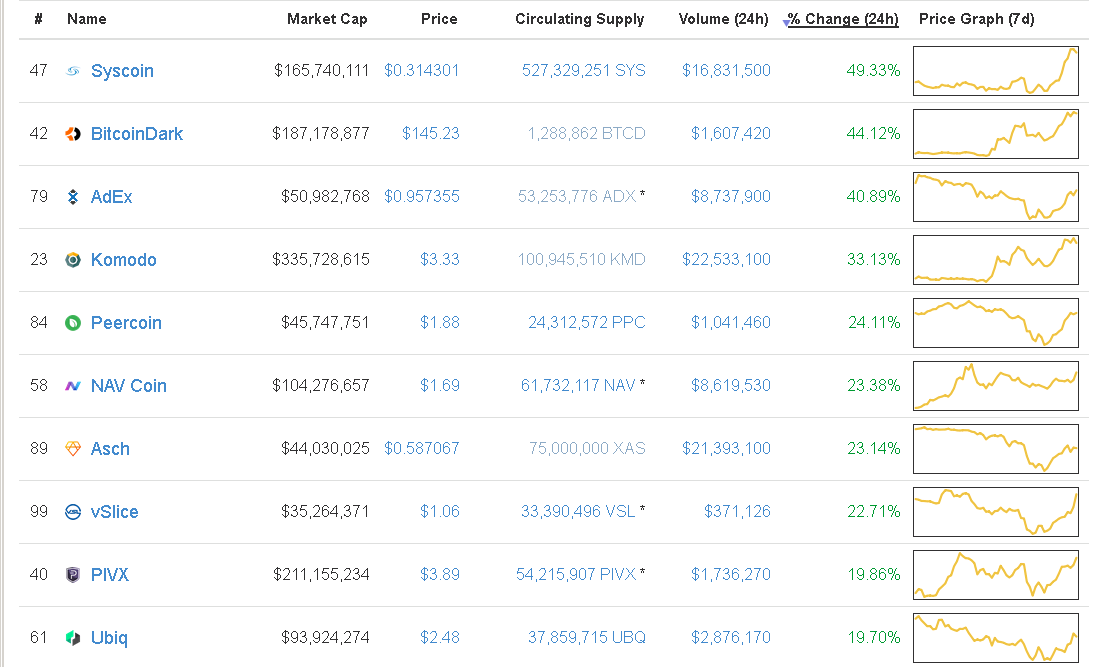Open the Komodo name link
This screenshot has width=1093, height=667.
(123, 260)
